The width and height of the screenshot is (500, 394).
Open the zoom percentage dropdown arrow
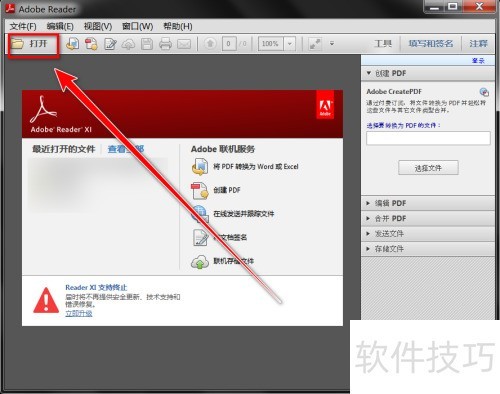coord(289,44)
